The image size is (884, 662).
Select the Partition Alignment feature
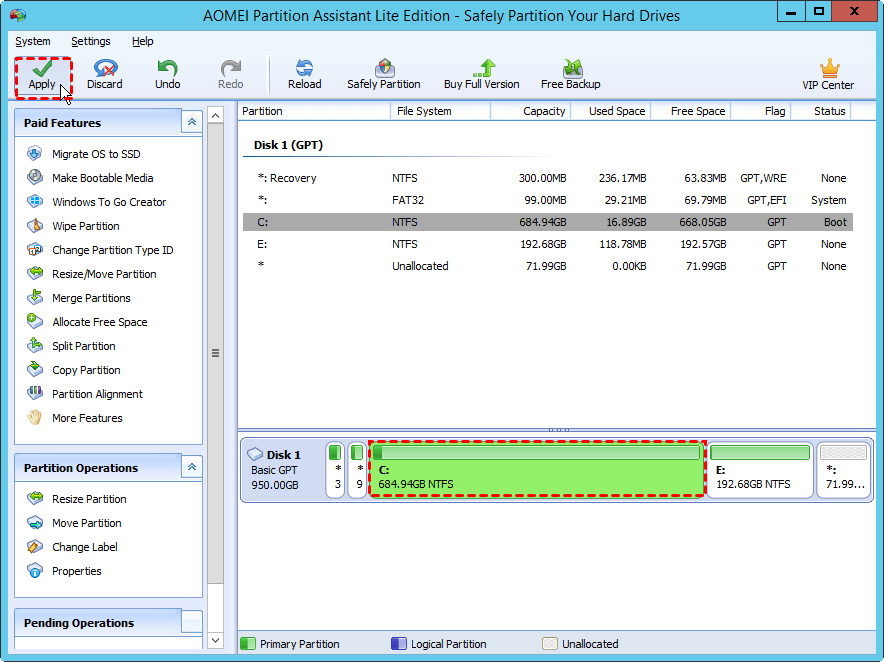[x=85, y=394]
